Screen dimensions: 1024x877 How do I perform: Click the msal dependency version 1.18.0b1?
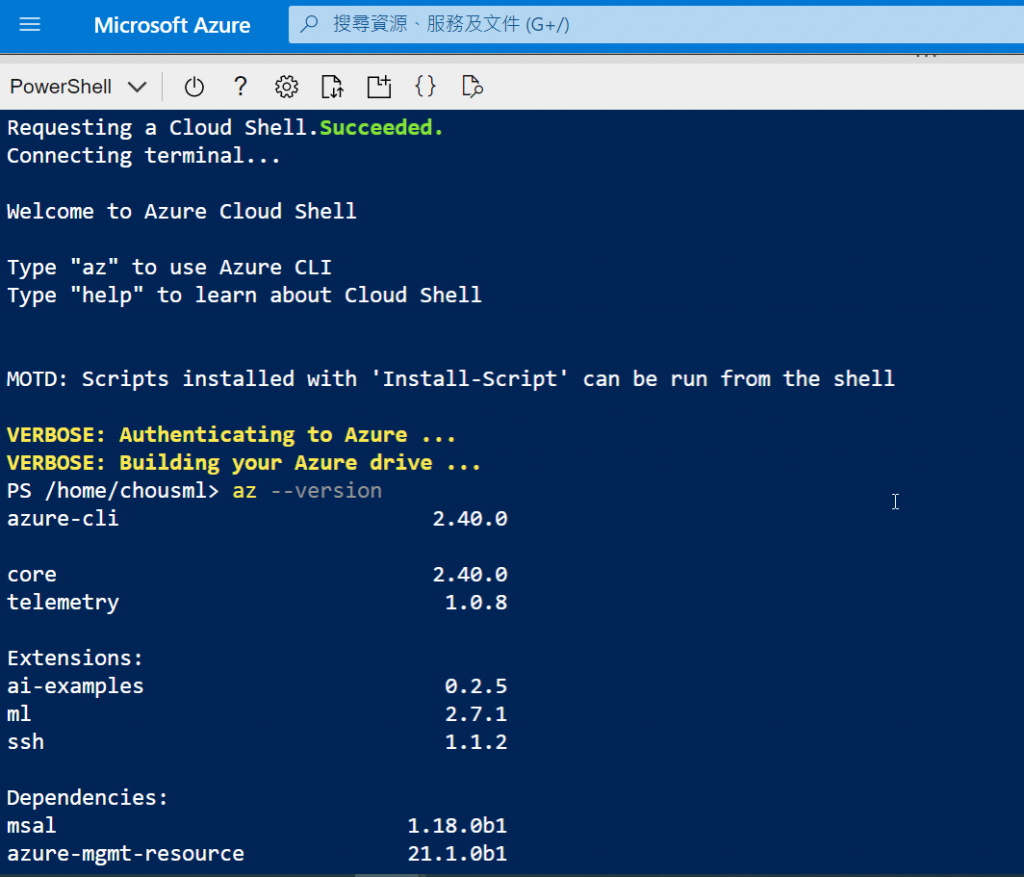point(457,825)
